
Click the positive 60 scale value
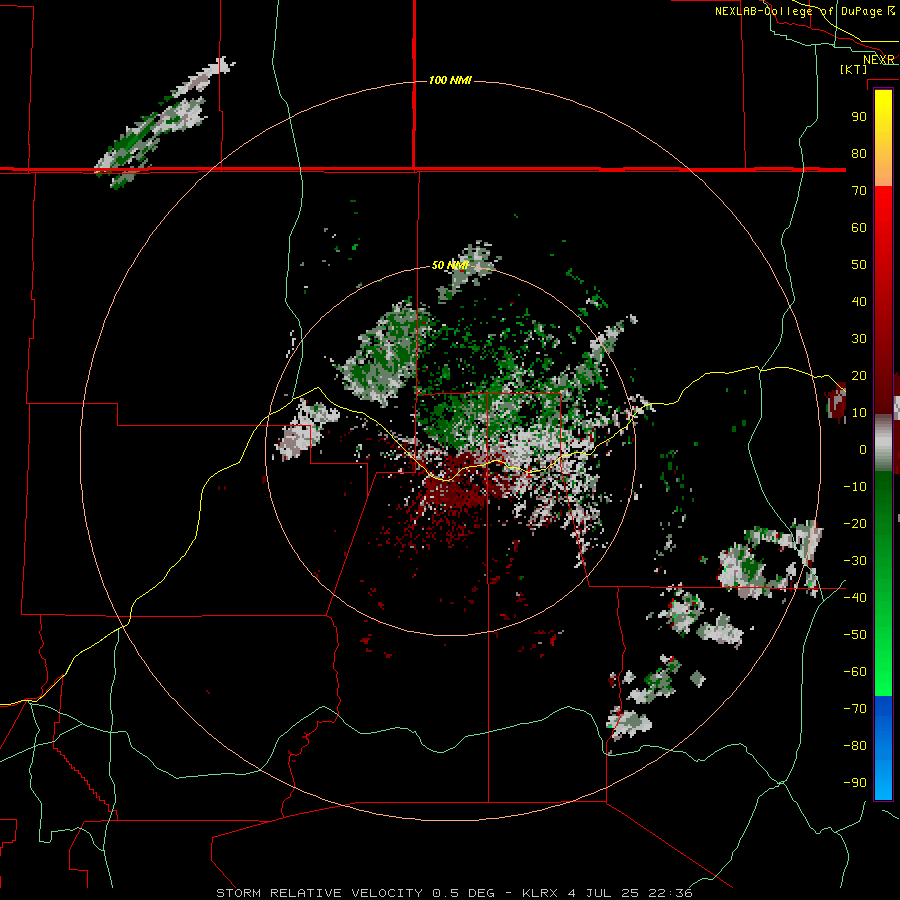(859, 227)
